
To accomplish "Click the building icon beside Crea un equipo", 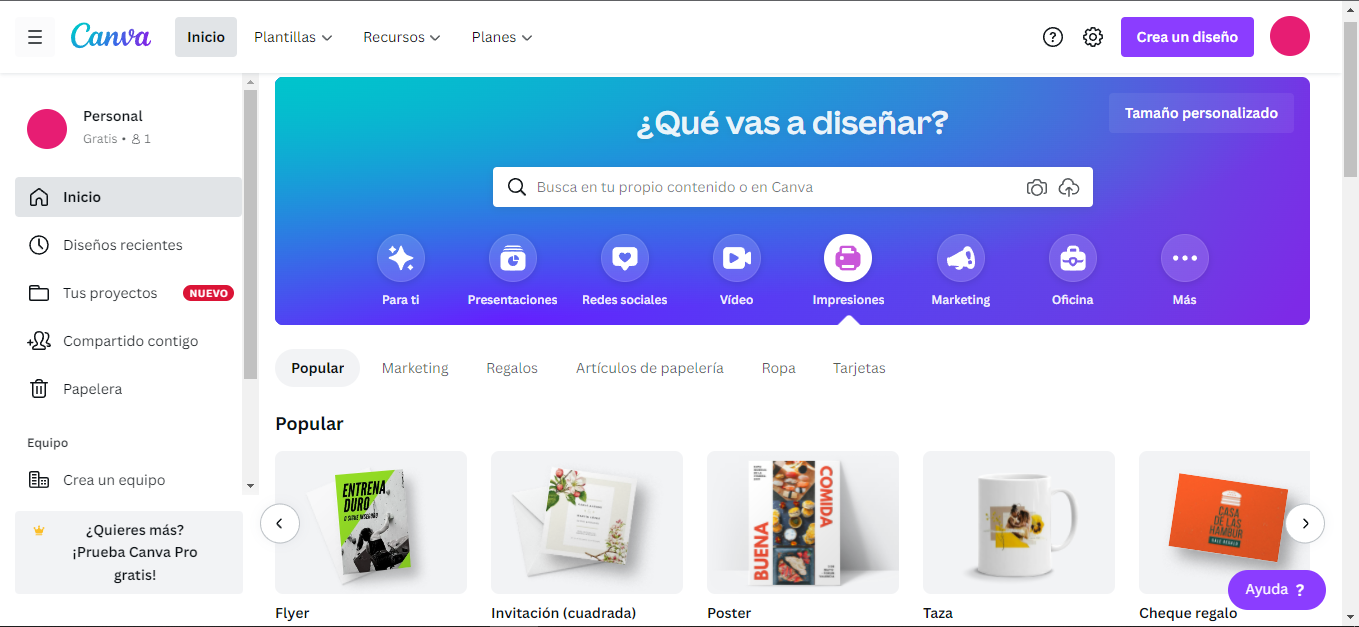I will click(x=39, y=480).
